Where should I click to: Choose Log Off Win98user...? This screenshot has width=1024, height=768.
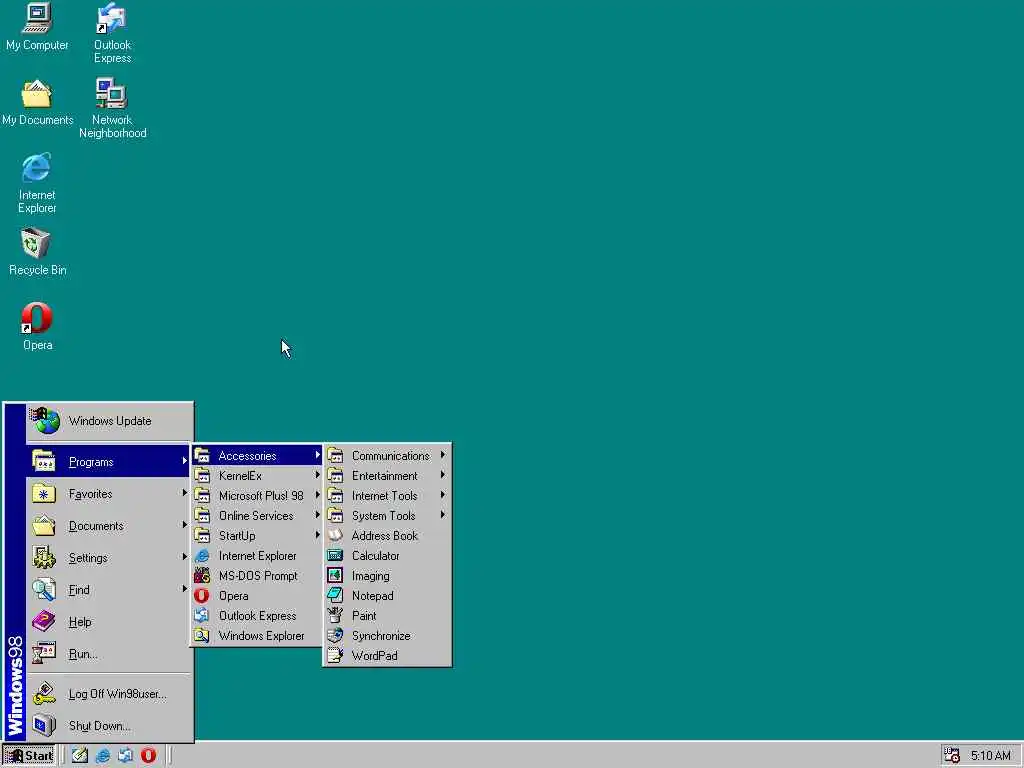pyautogui.click(x=108, y=694)
